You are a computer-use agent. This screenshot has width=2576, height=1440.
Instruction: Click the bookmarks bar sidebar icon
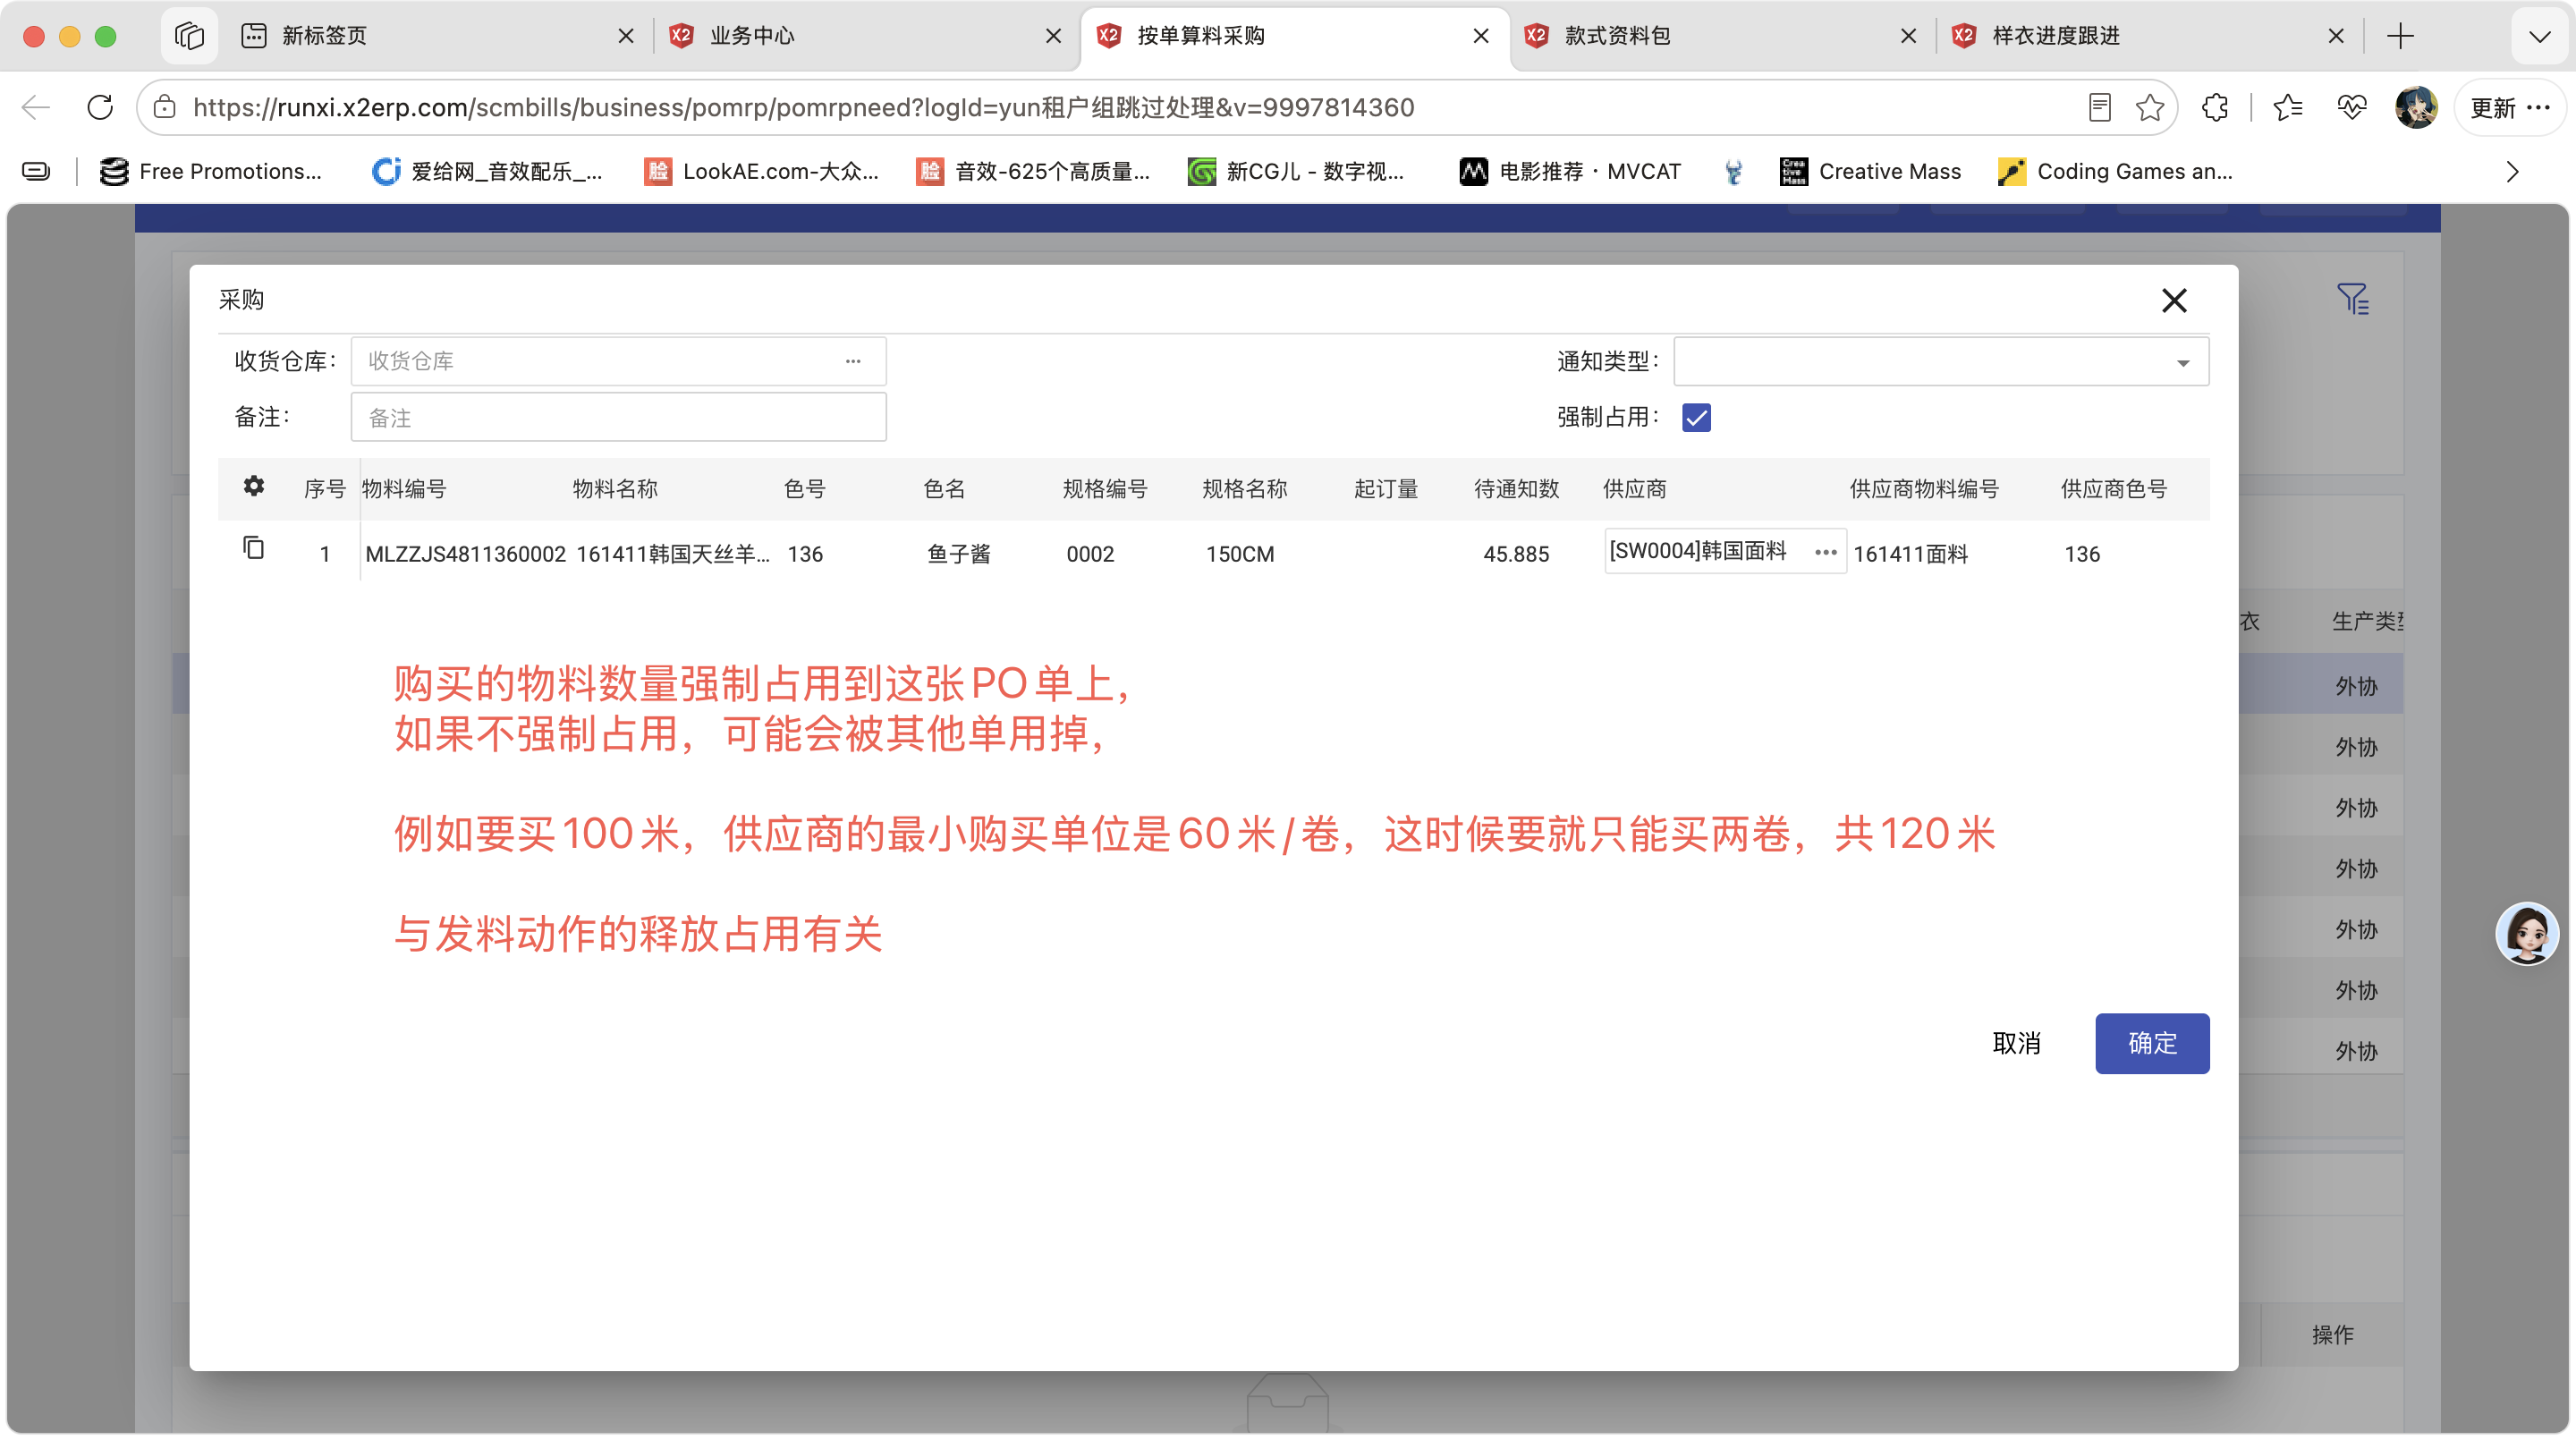coord(36,172)
